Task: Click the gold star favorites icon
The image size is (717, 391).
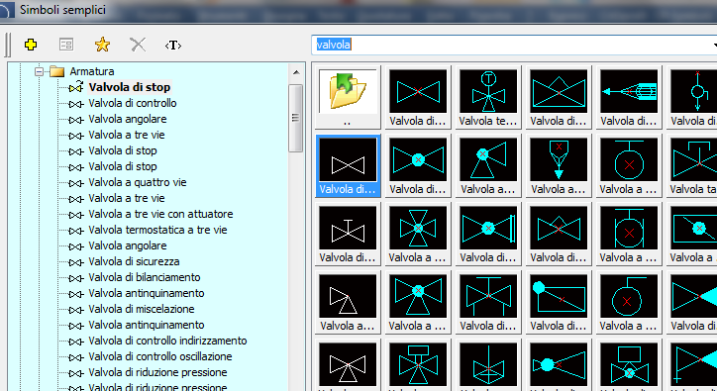Action: coord(102,45)
